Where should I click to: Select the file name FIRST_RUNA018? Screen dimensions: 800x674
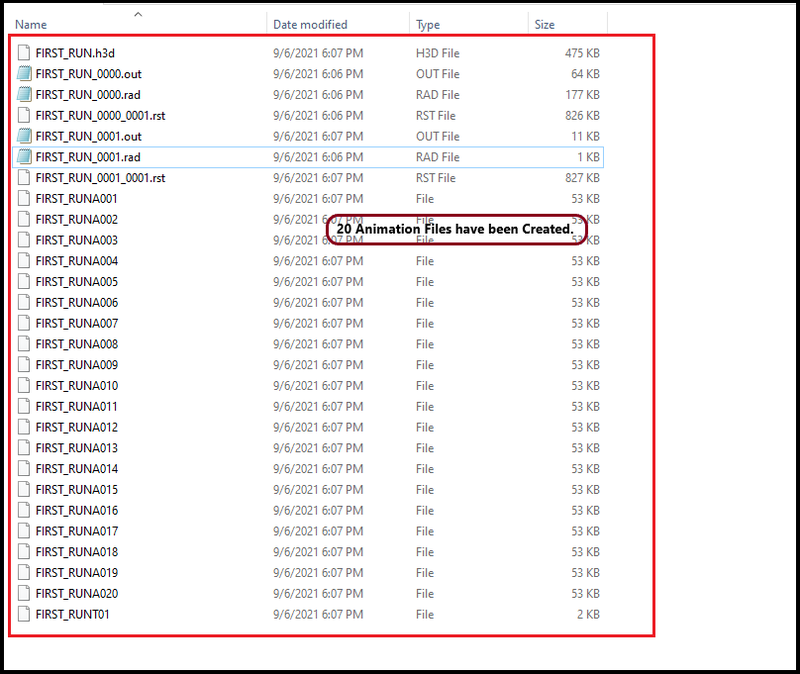[77, 552]
